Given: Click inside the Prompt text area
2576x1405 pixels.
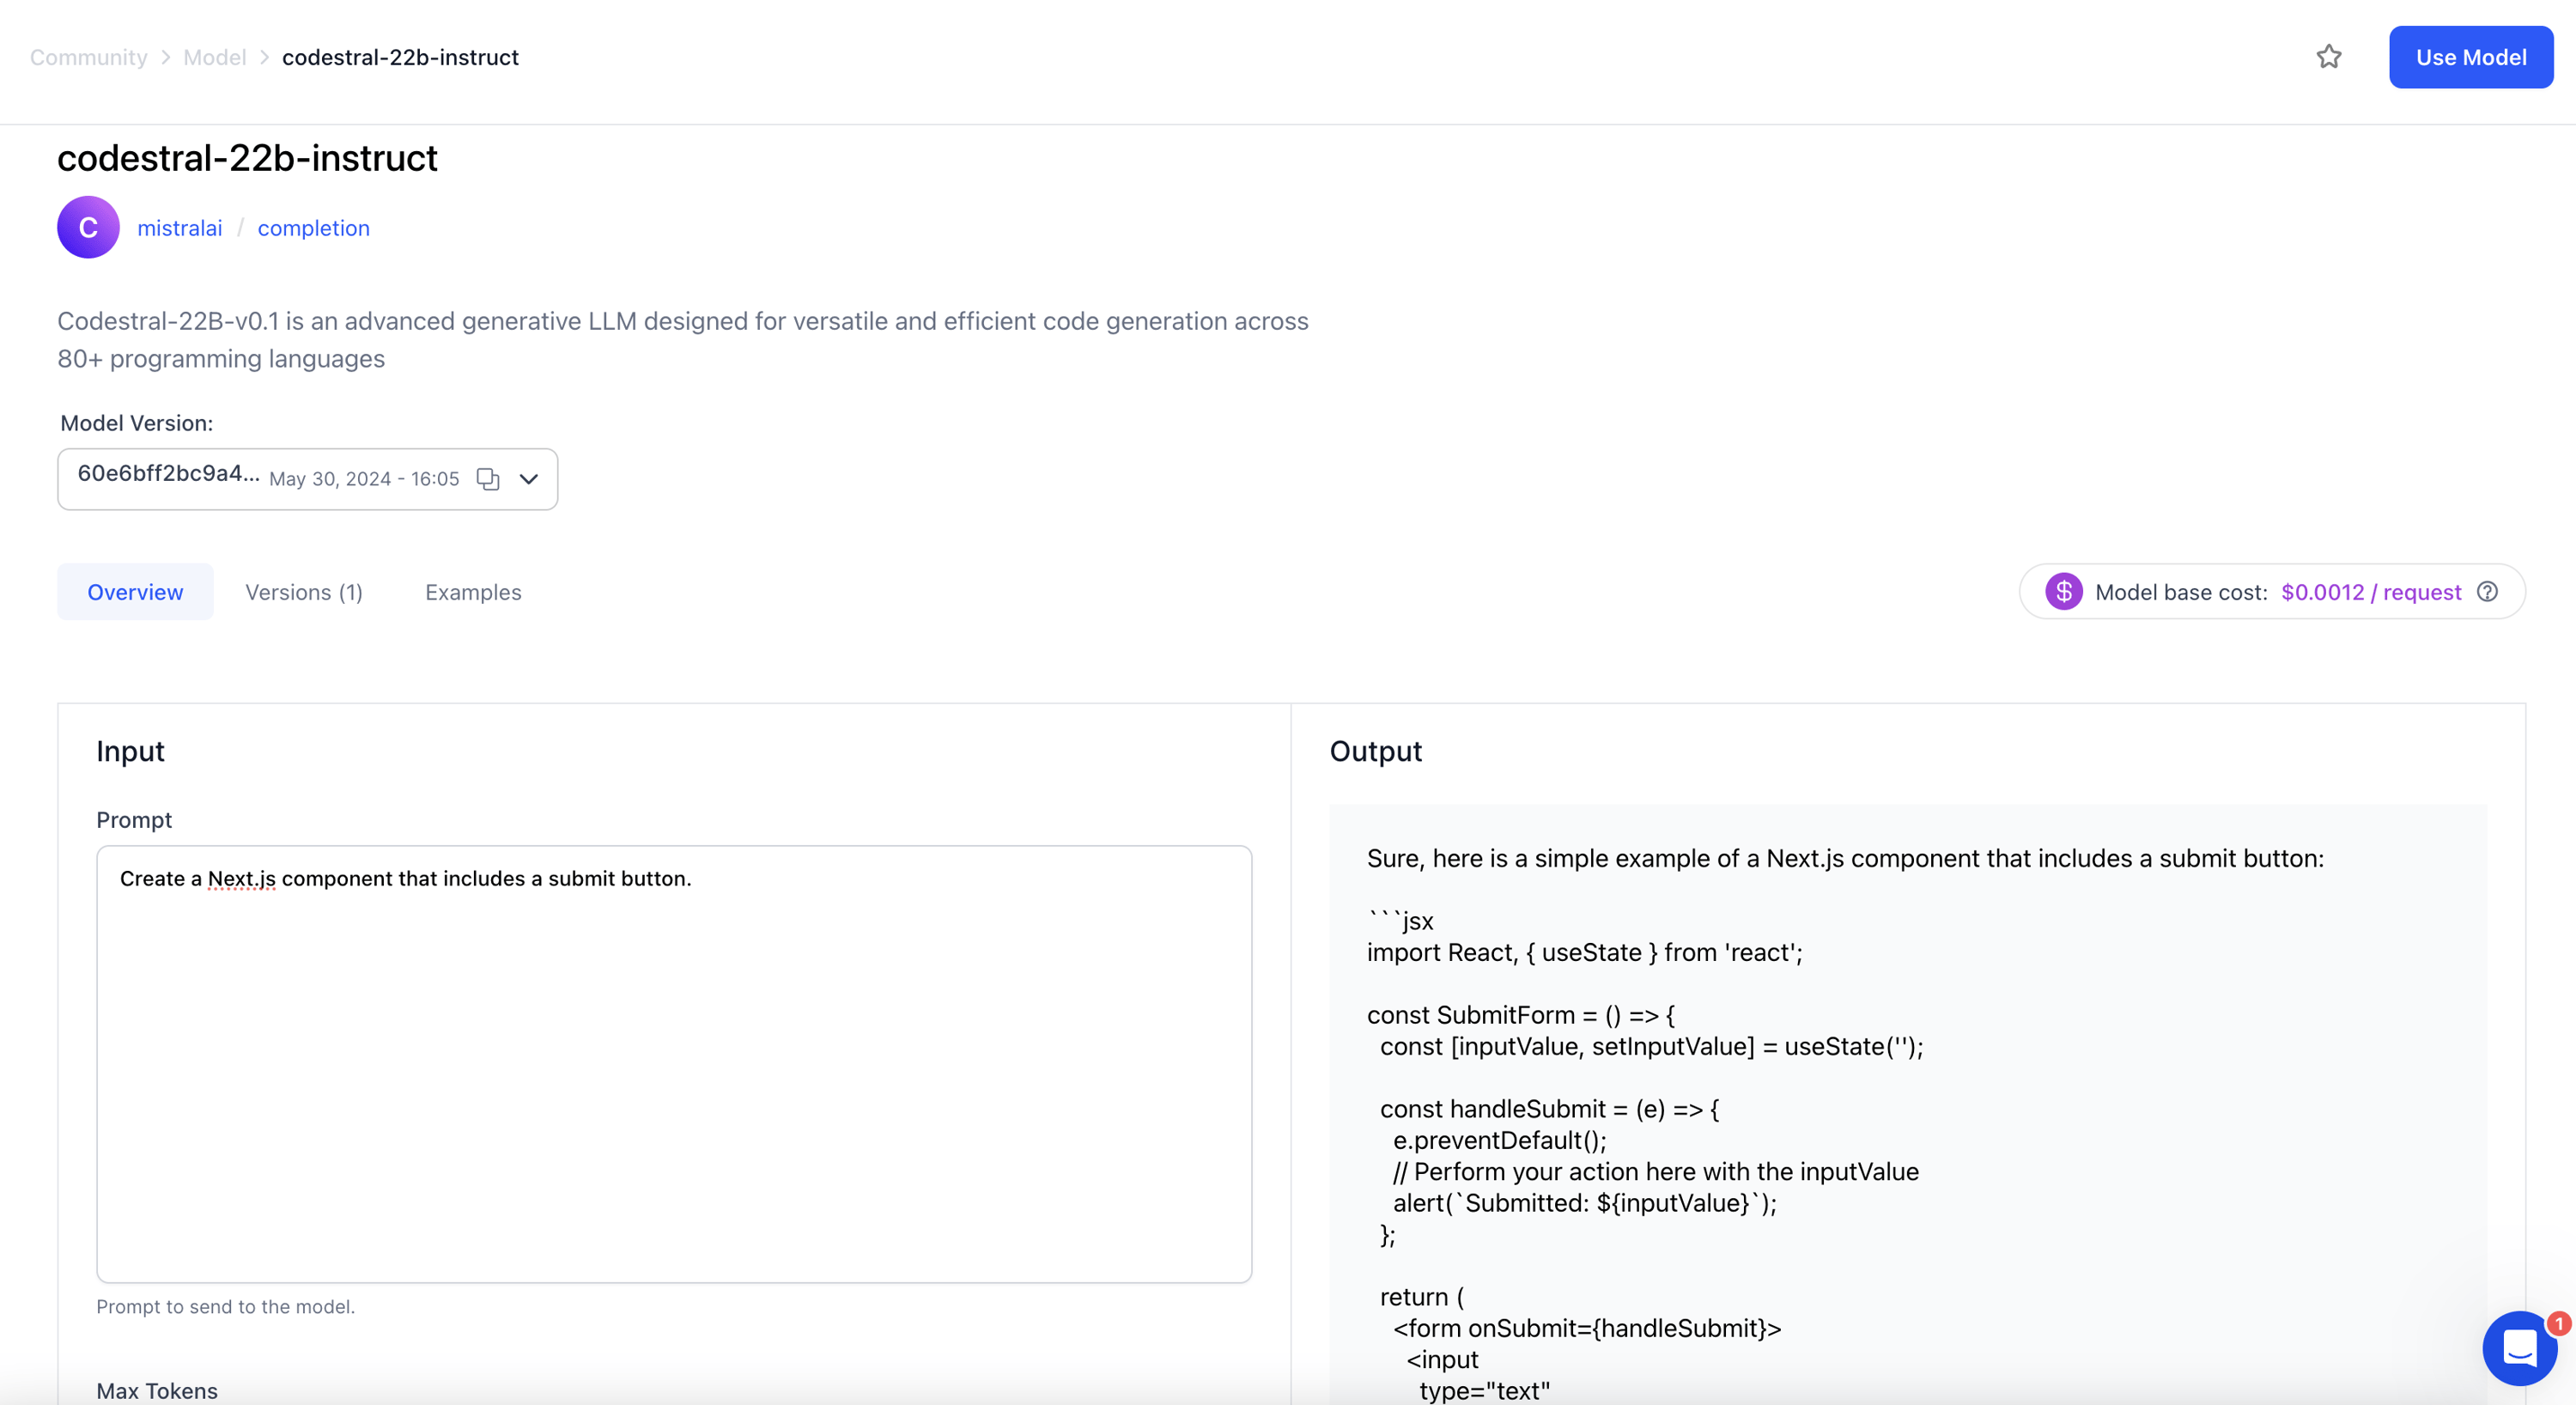Looking at the screenshot, I should (x=673, y=1063).
